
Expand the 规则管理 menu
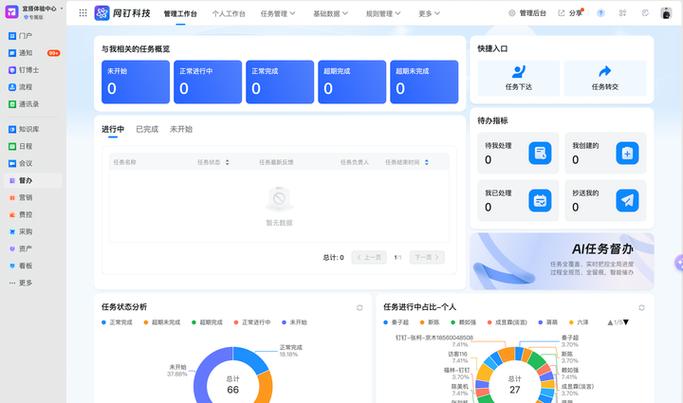point(383,14)
